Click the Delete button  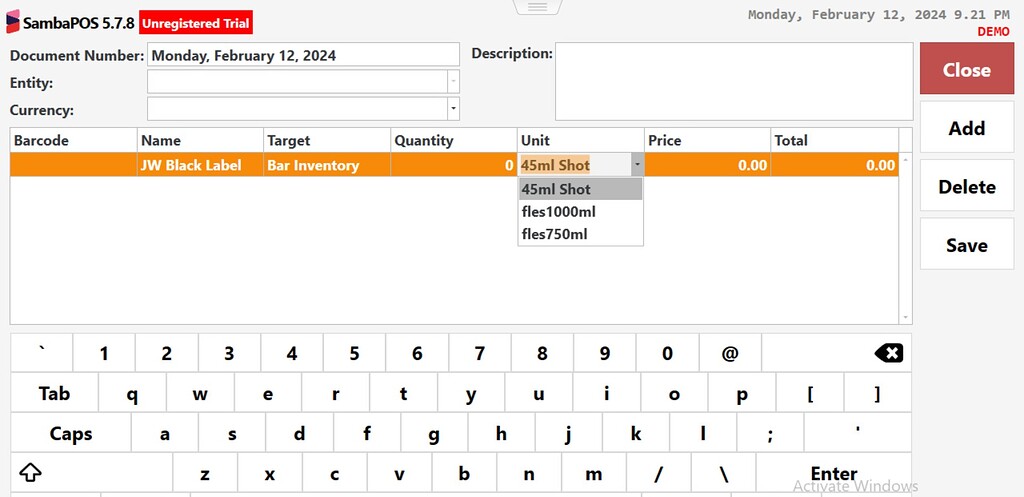pos(967,186)
